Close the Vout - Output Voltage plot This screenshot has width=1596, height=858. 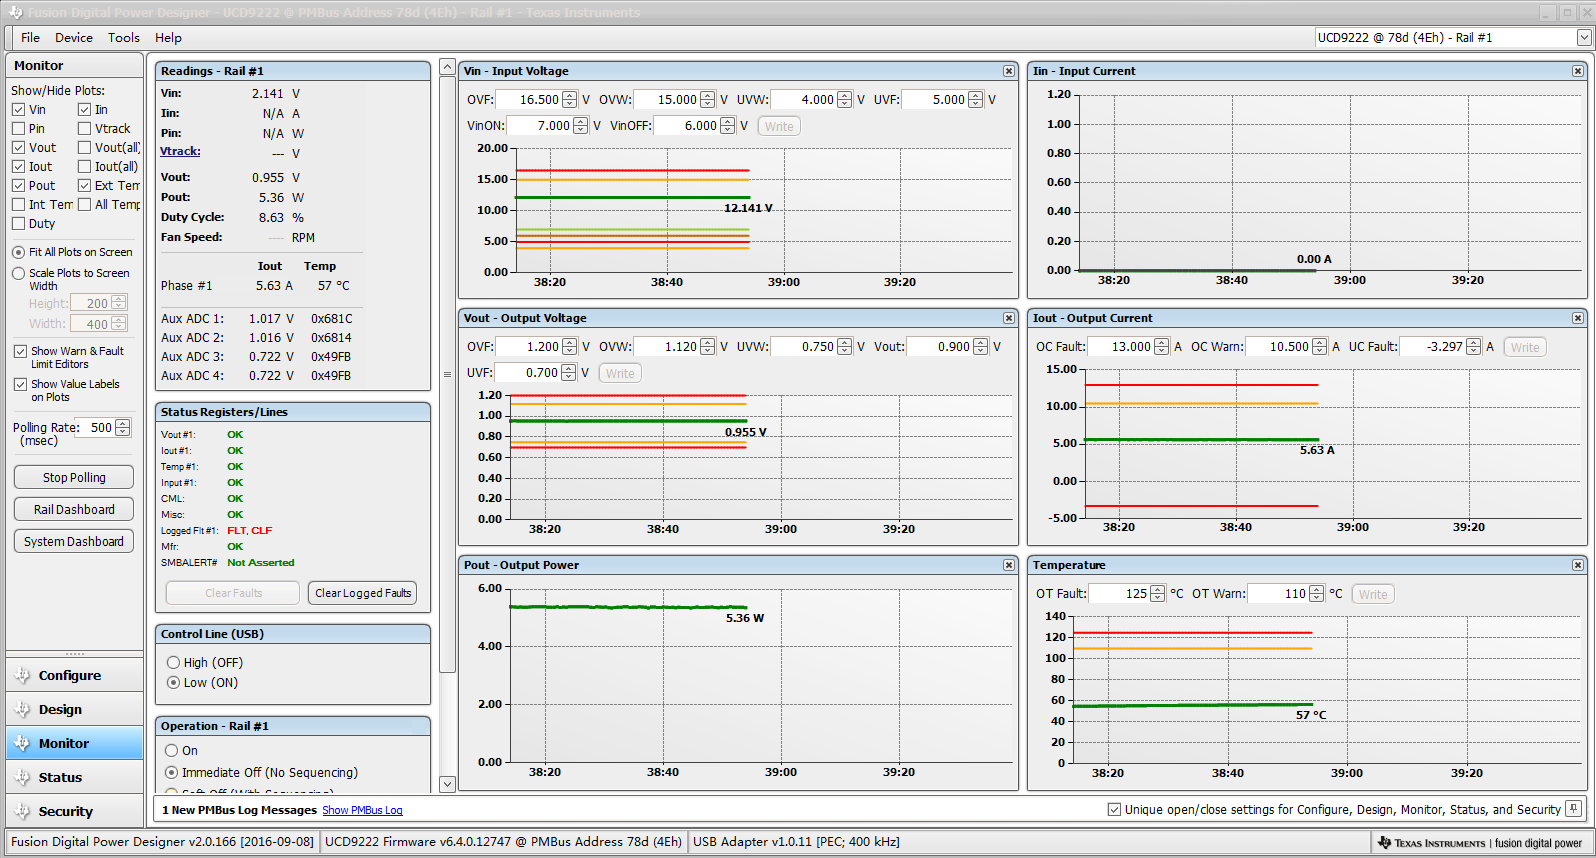[1009, 318]
